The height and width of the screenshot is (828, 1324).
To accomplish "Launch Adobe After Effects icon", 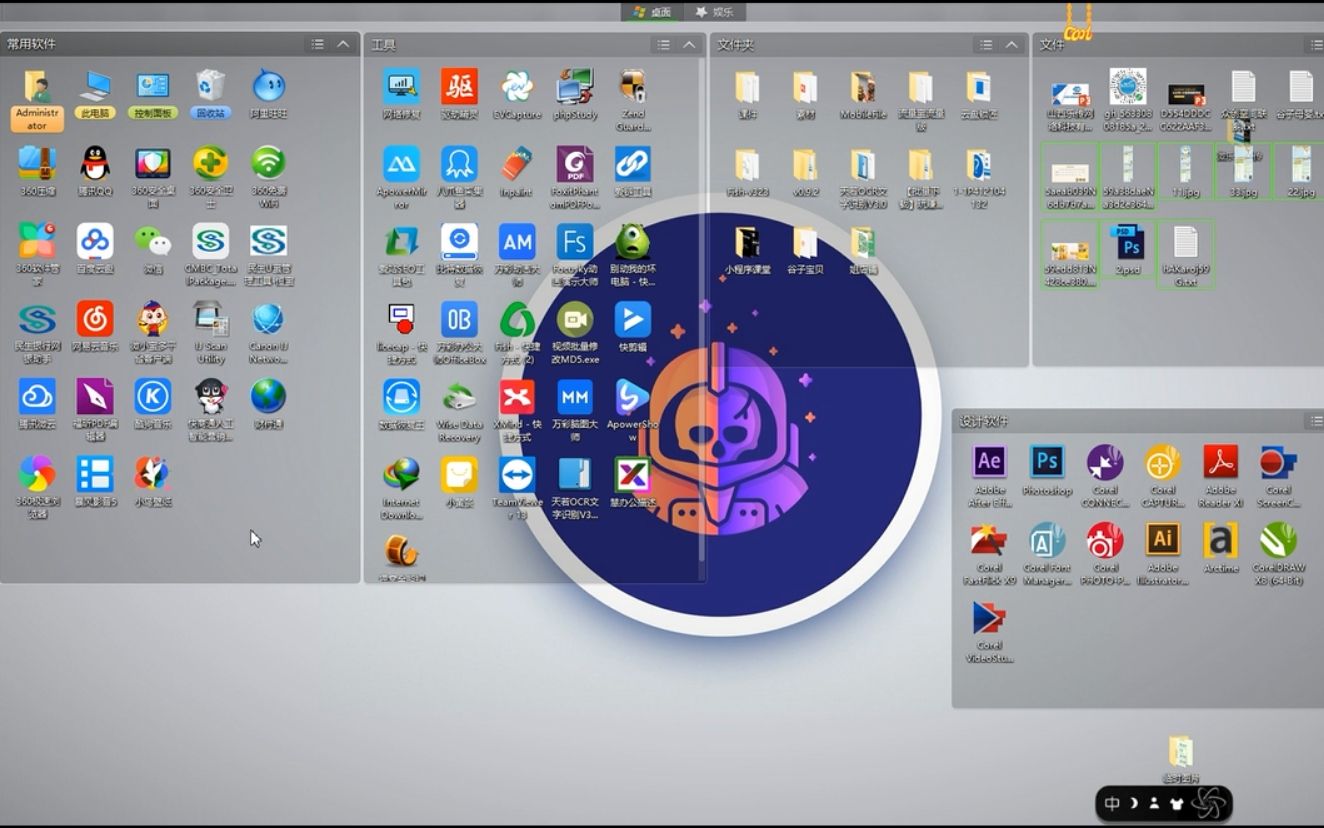I will [989, 462].
